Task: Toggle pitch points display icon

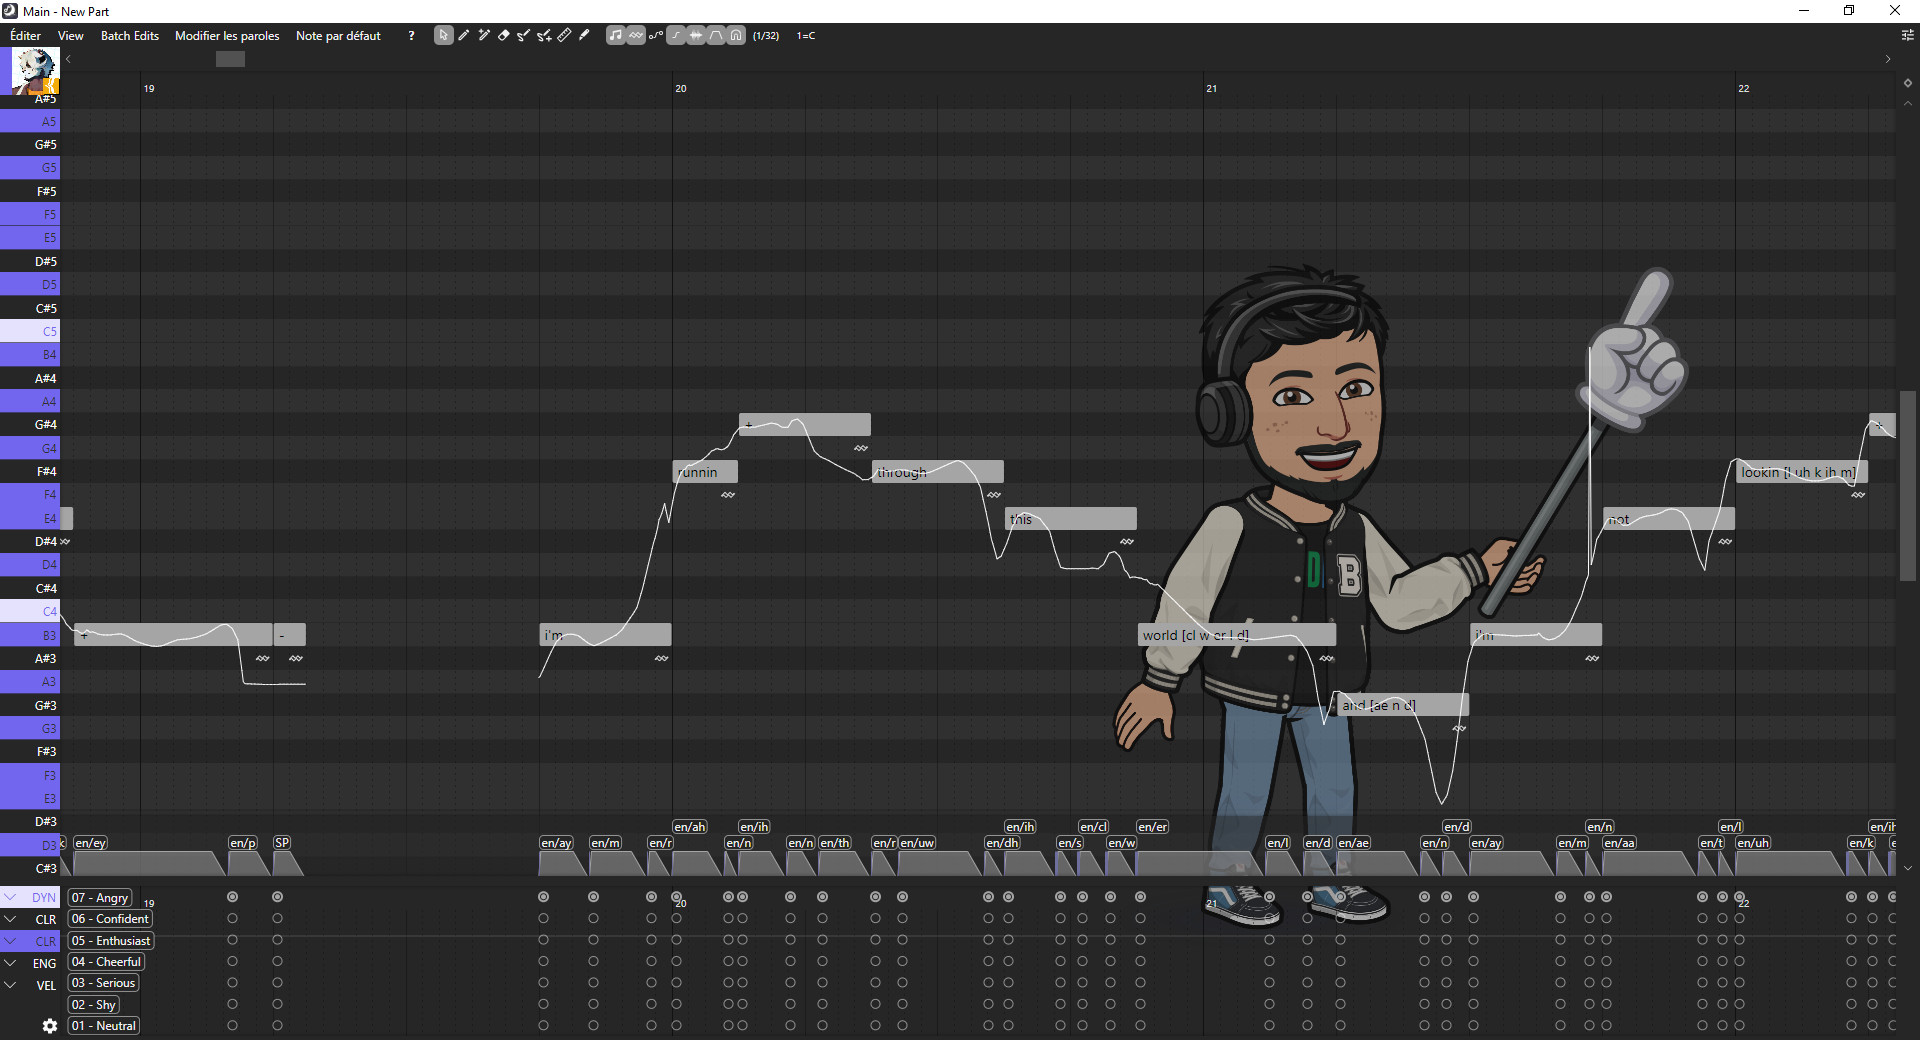Action: (656, 36)
